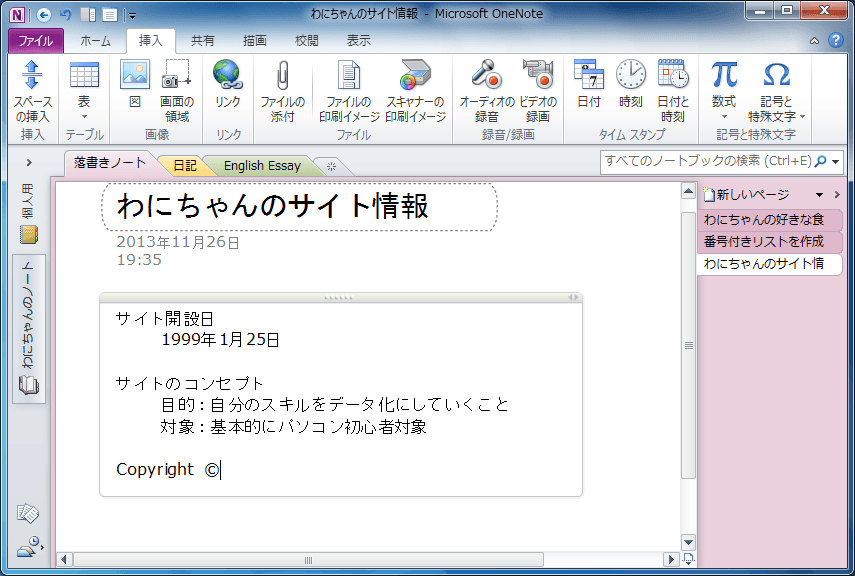Select the わにちゃんのサイト情 page tab
The image size is (855, 576).
tap(770, 264)
